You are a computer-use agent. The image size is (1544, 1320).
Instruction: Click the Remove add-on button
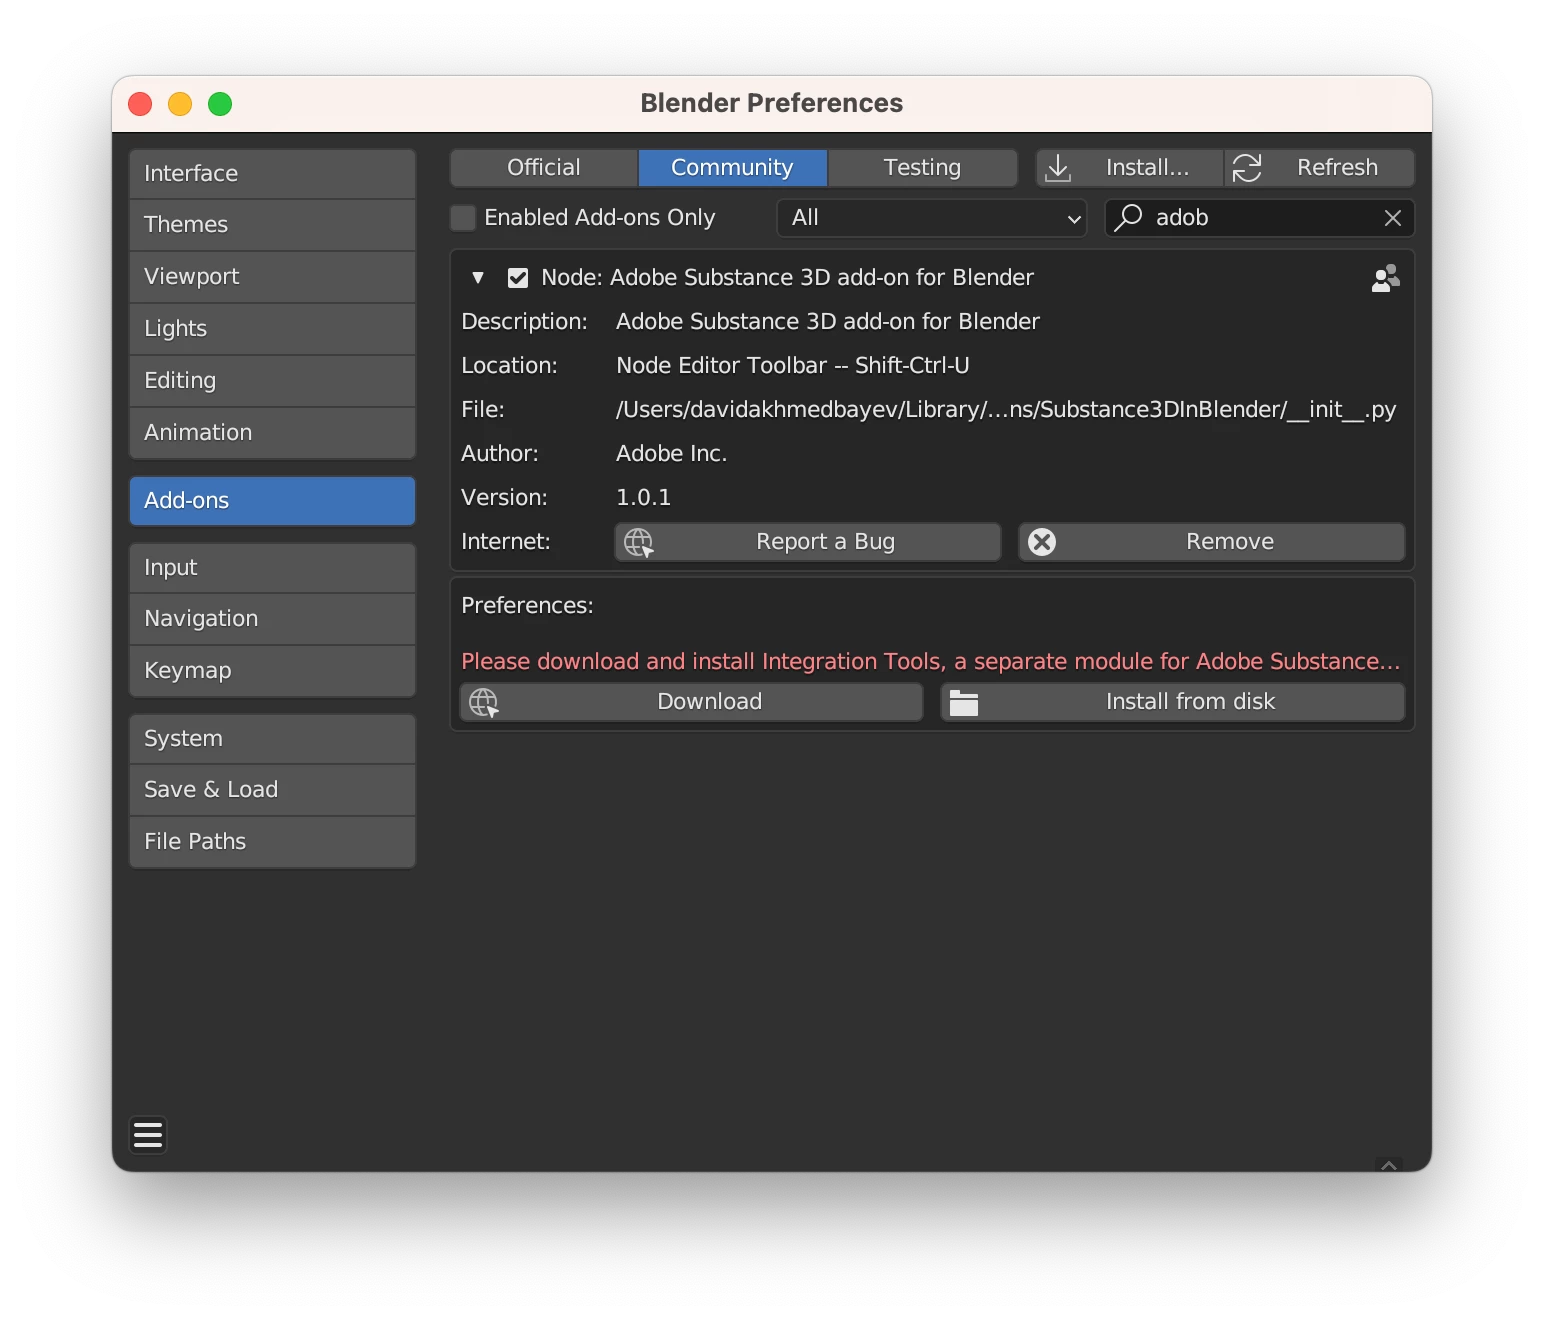(1212, 542)
